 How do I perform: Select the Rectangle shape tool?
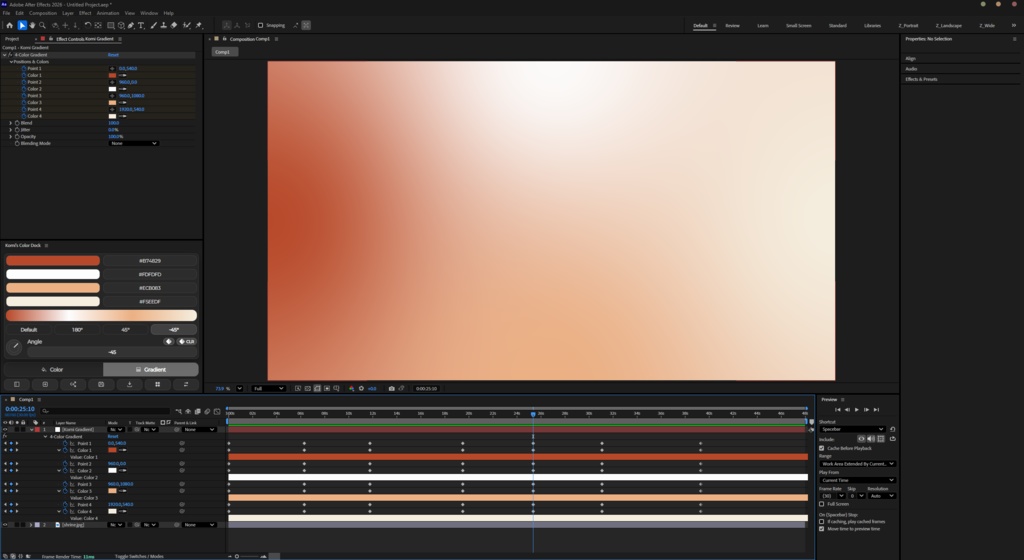point(110,25)
